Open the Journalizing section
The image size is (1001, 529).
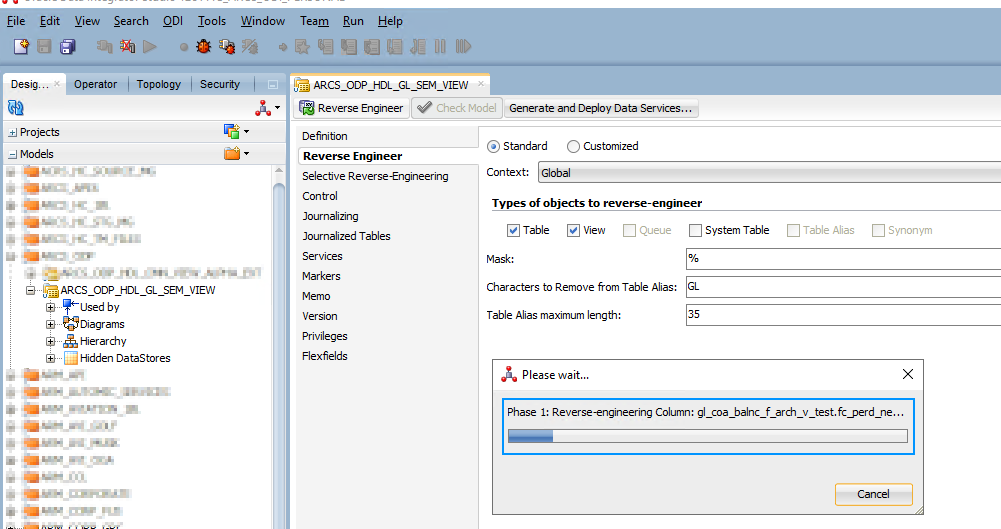(x=330, y=216)
